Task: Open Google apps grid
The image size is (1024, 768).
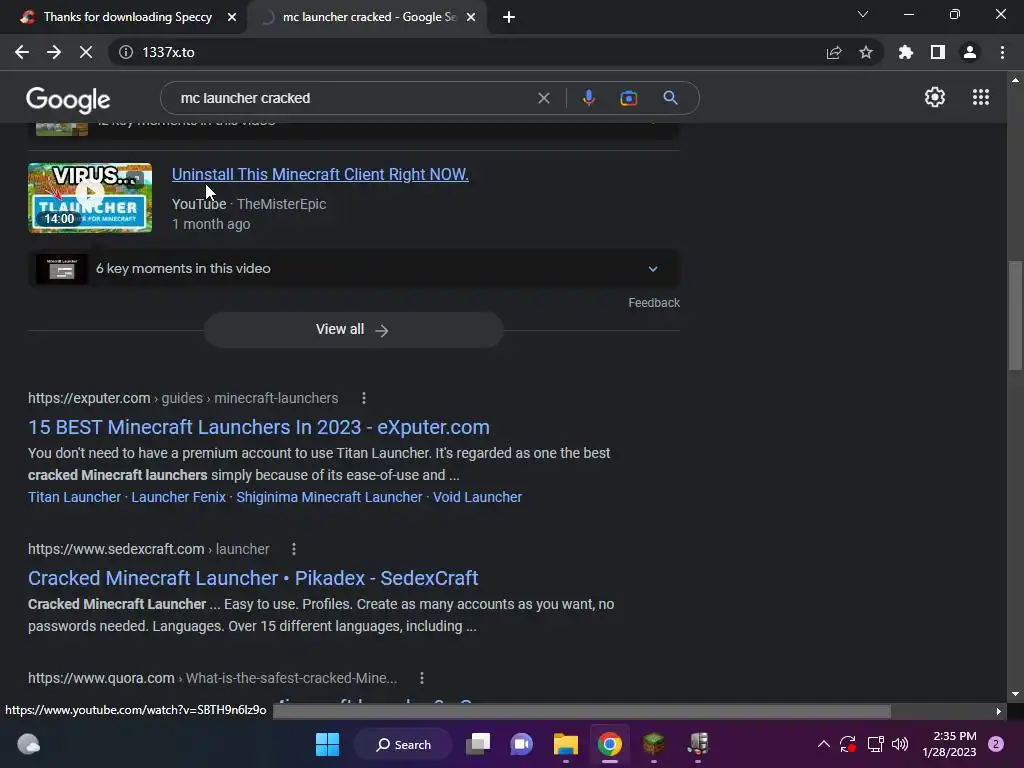Action: point(980,97)
